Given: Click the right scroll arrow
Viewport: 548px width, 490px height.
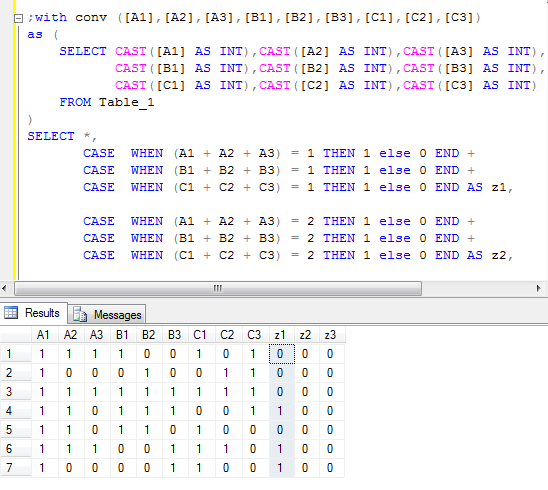Looking at the screenshot, I should pos(539,288).
